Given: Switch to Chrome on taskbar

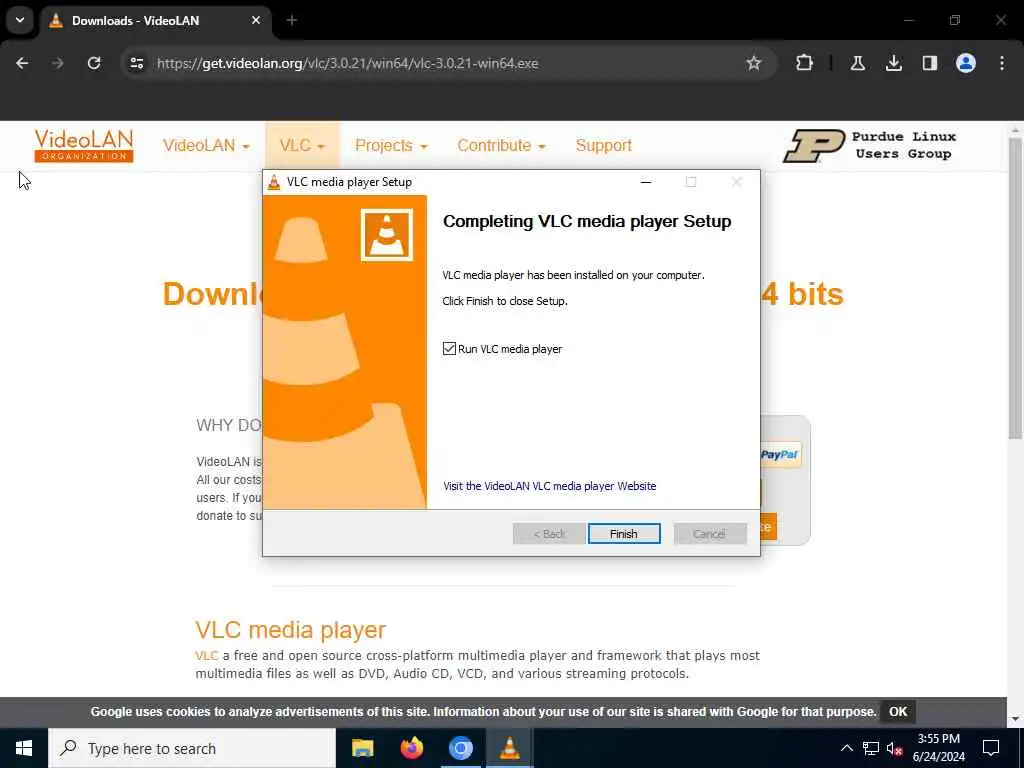Looking at the screenshot, I should coord(460,748).
